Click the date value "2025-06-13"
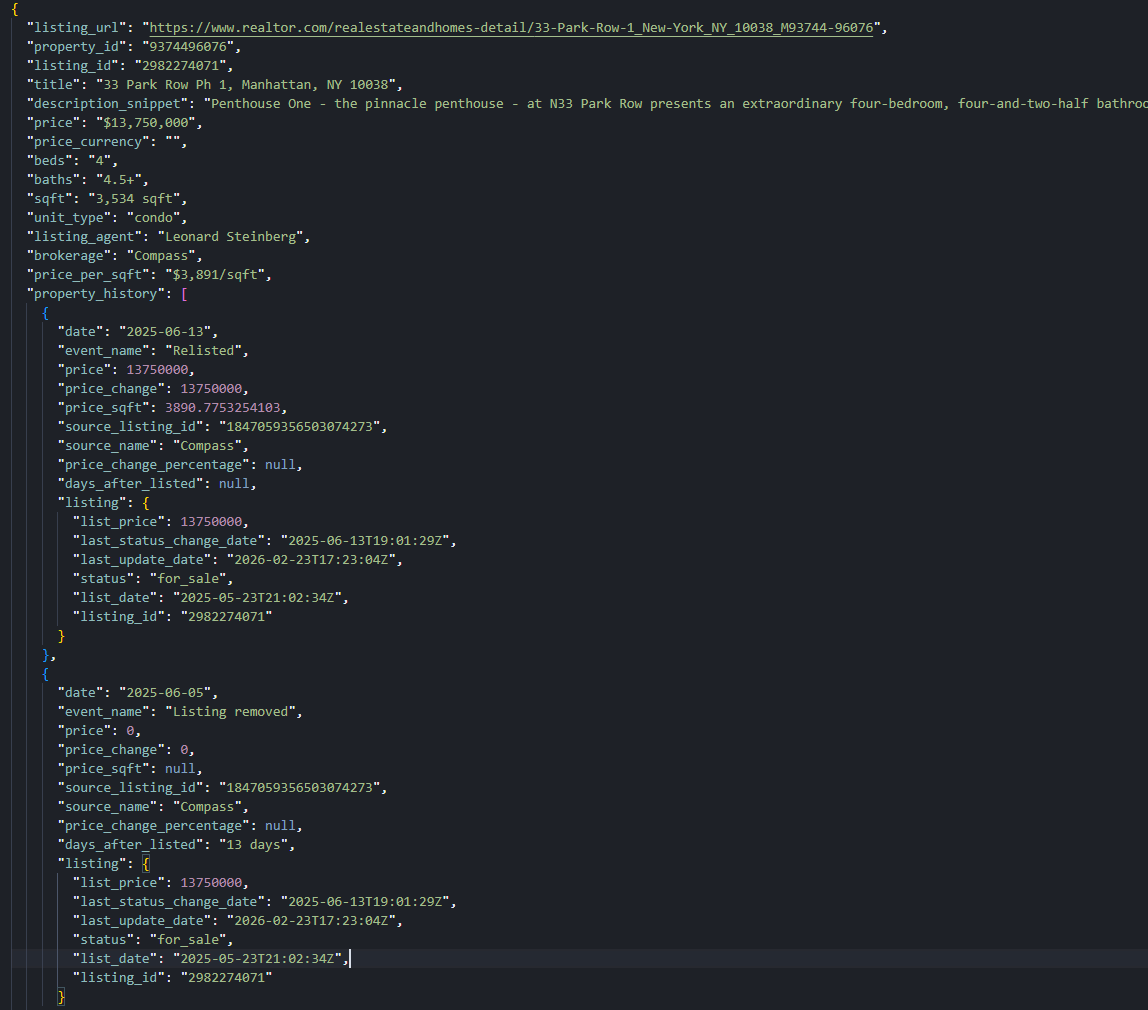The height and width of the screenshot is (1010, 1148). coord(165,332)
